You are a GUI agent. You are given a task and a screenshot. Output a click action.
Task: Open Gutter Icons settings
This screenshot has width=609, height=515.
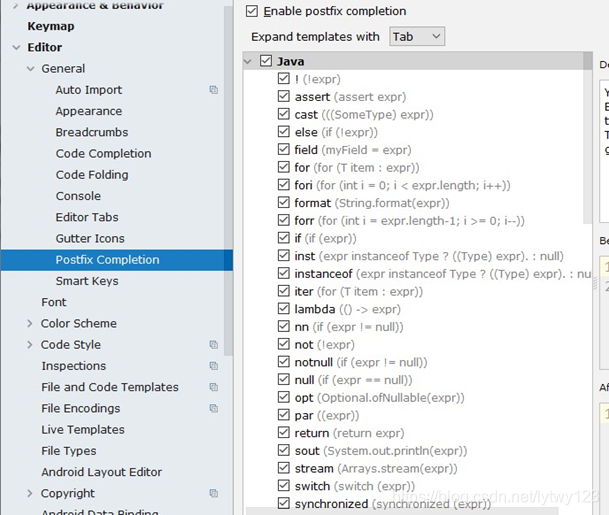pyautogui.click(x=90, y=238)
